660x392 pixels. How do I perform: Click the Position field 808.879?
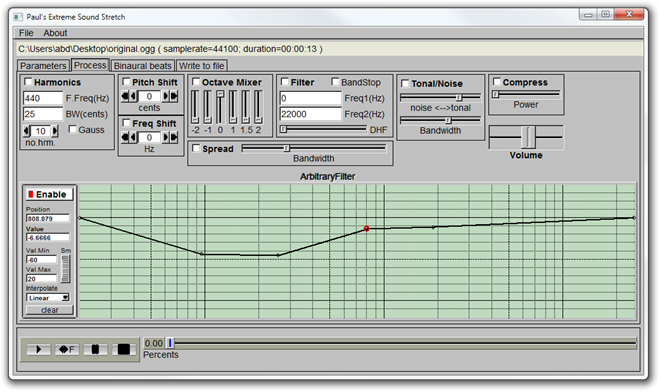[48, 219]
